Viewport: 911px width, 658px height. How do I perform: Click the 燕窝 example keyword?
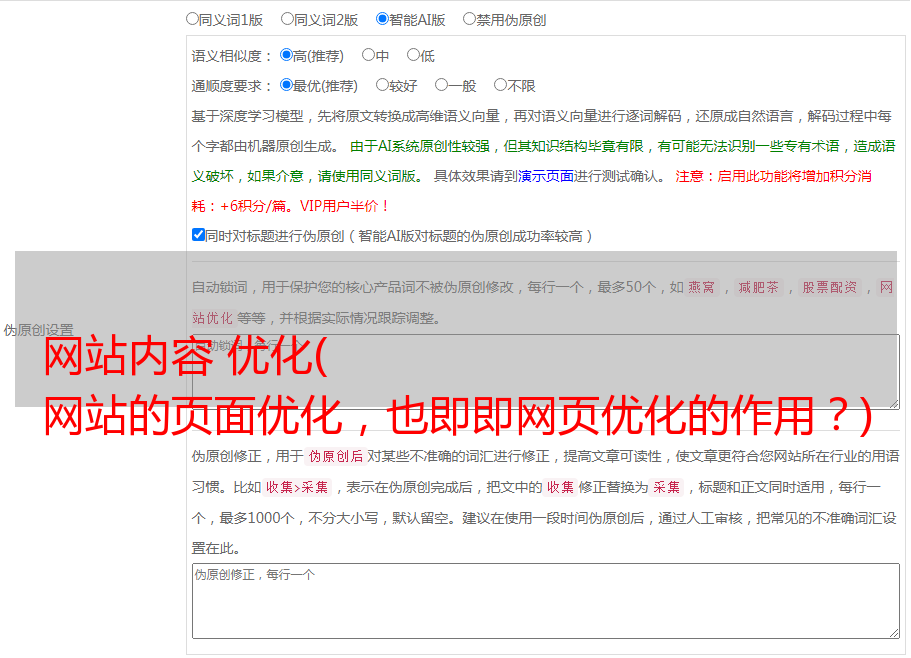(701, 287)
